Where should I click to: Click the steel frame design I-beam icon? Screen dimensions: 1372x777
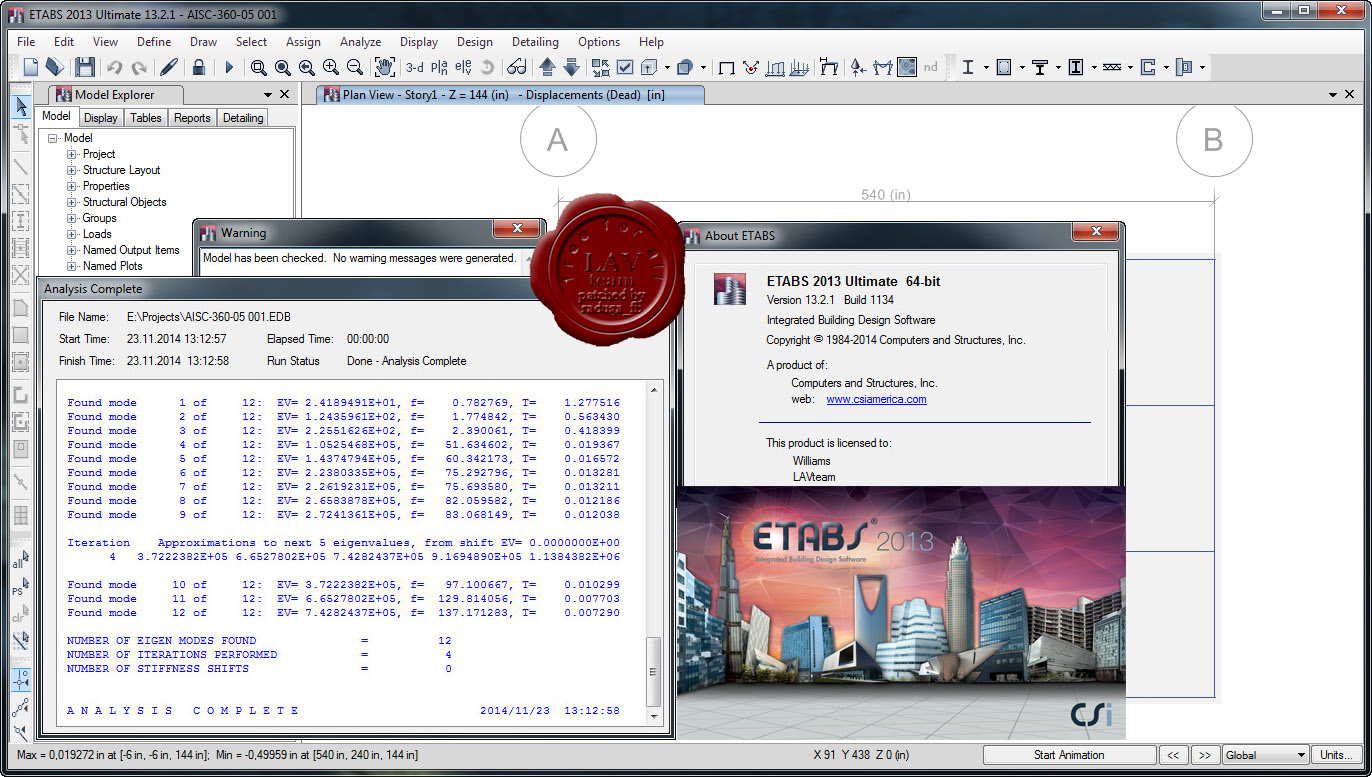pos(968,67)
